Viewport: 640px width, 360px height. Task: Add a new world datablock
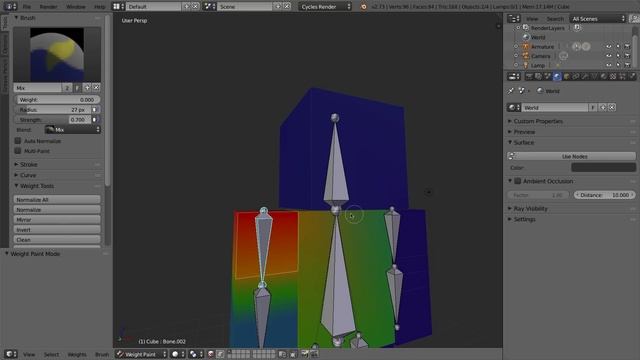[603, 107]
